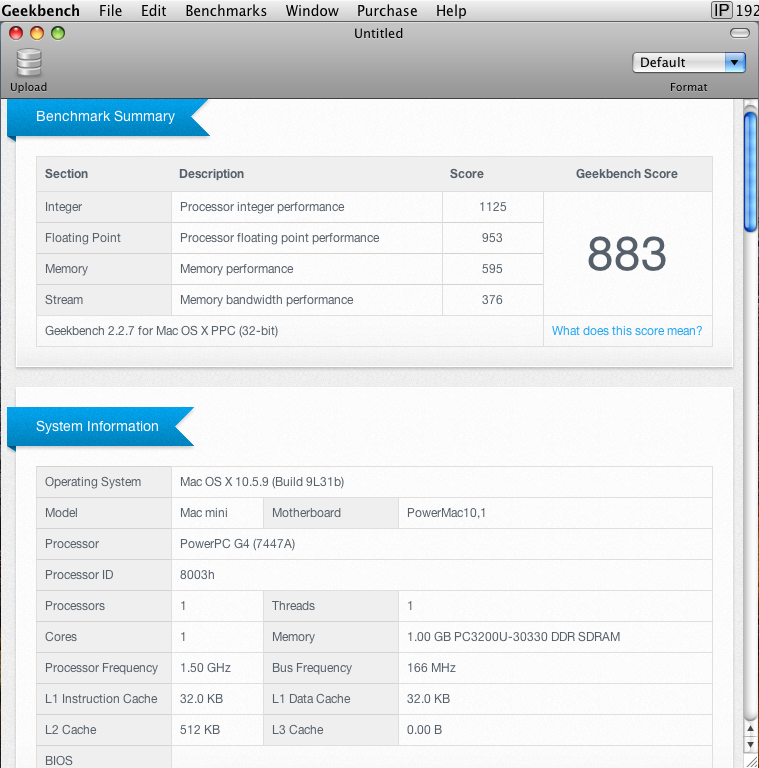Screen dimensions: 759x768
Task: Click the Memory score 595
Action: click(492, 268)
